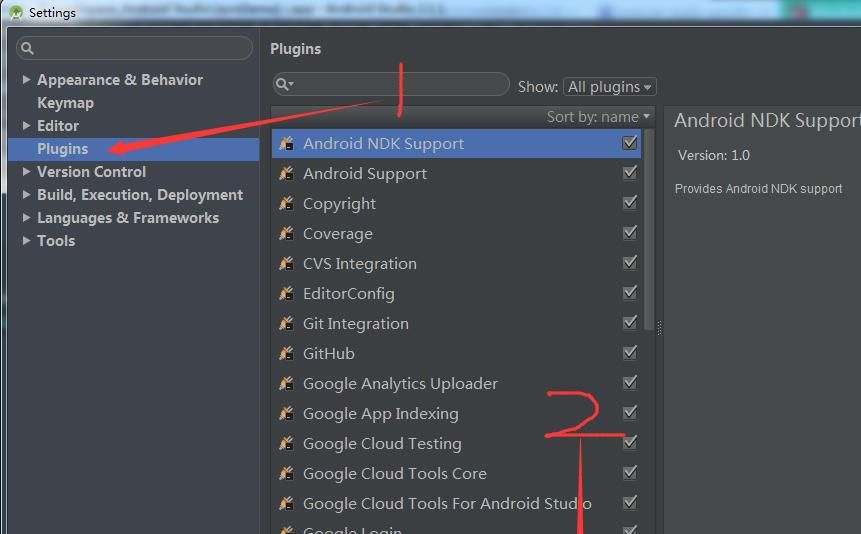Click the Android NDK Support plugin icon
The image size is (861, 534).
pyautogui.click(x=286, y=143)
